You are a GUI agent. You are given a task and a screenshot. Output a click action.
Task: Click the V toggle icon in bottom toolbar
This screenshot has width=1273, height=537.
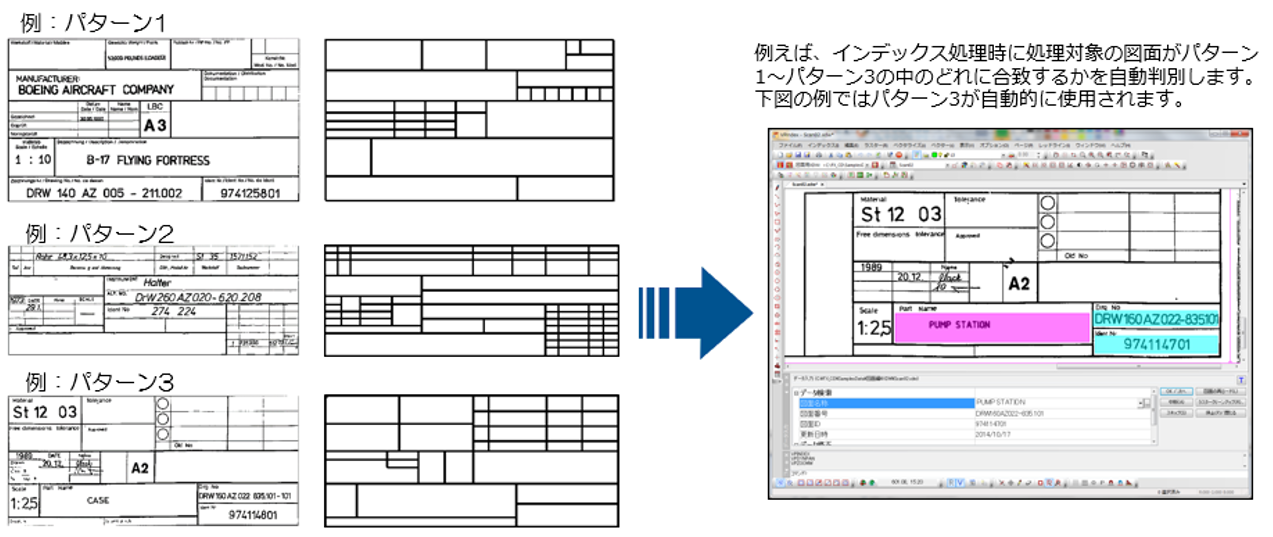click(x=959, y=484)
